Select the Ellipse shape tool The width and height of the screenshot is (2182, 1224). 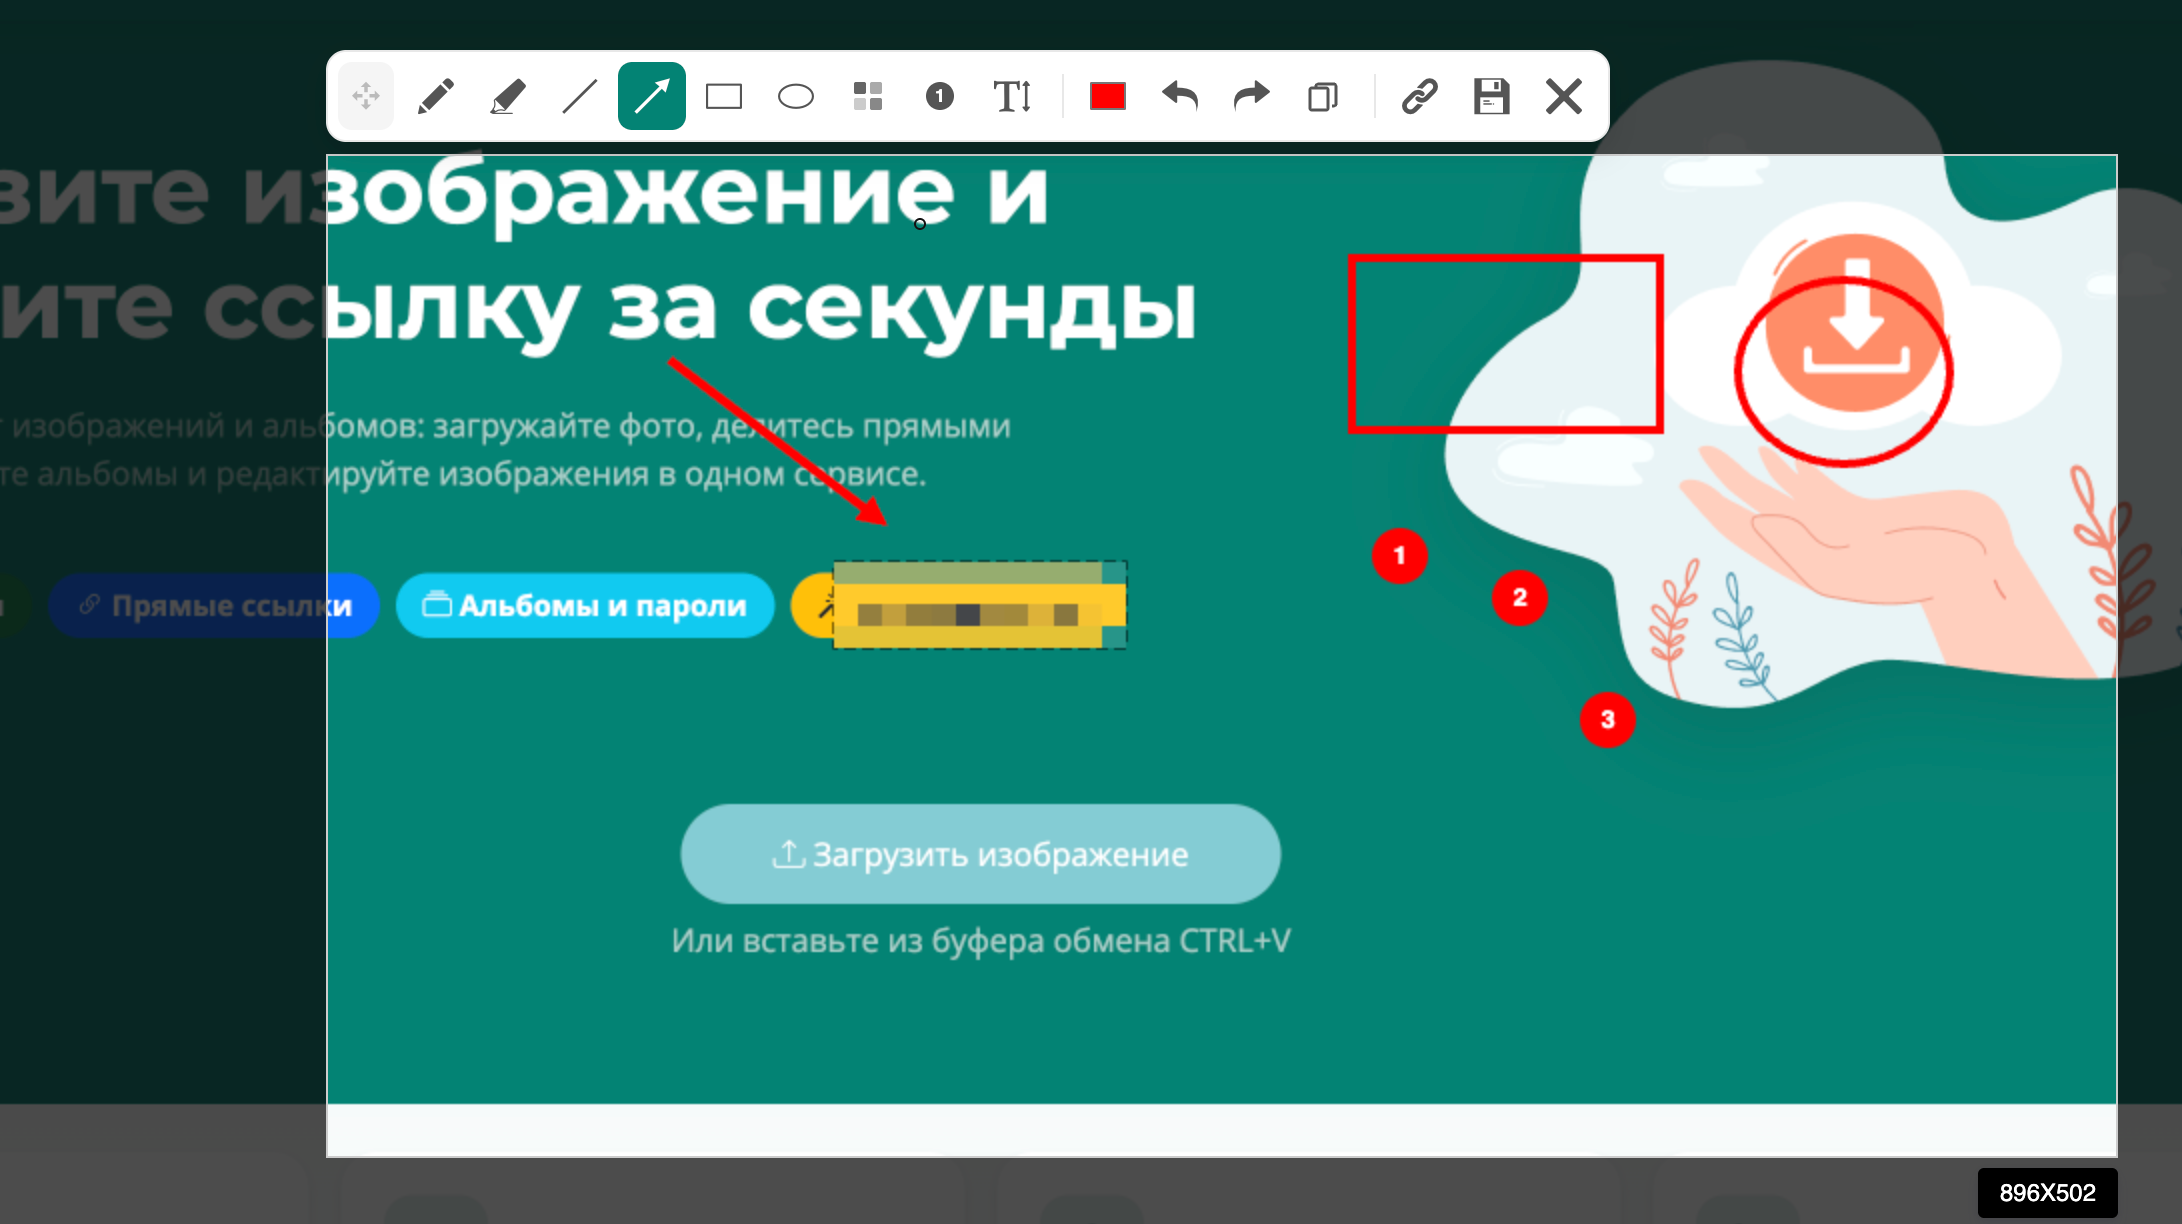point(796,97)
